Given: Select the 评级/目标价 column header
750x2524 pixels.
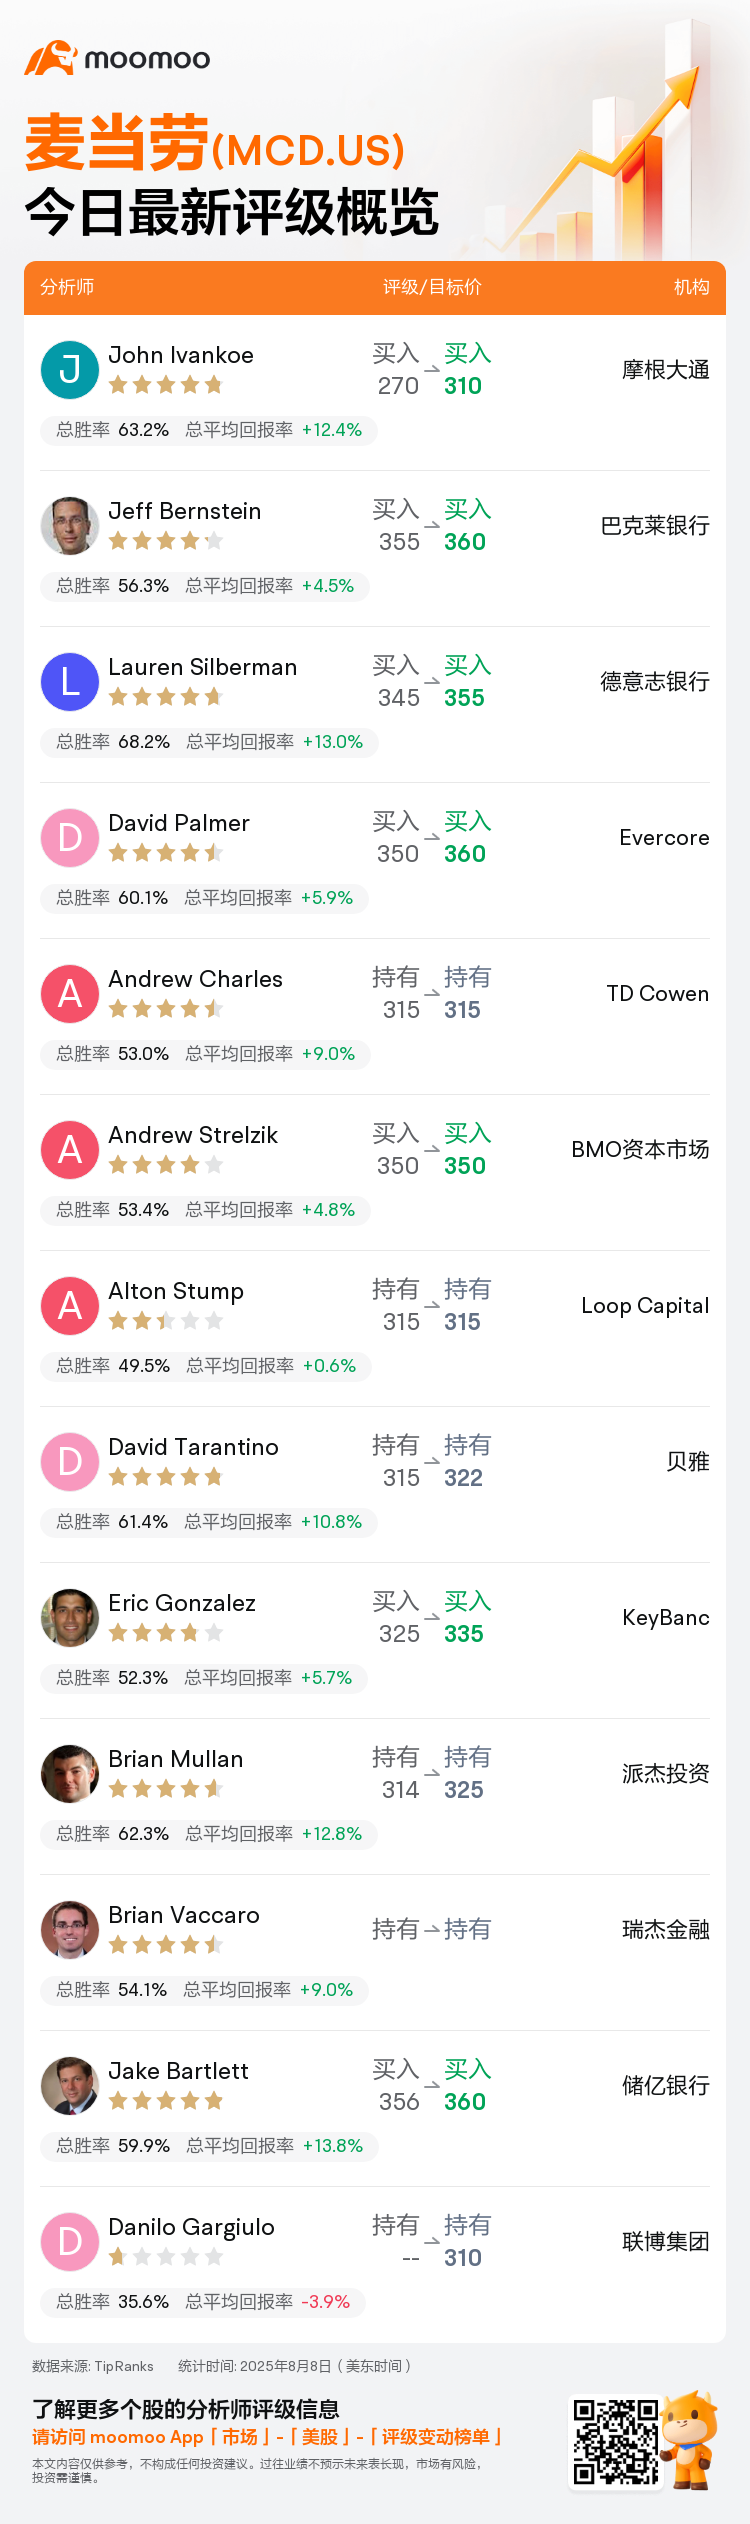Looking at the screenshot, I should [x=432, y=287].
